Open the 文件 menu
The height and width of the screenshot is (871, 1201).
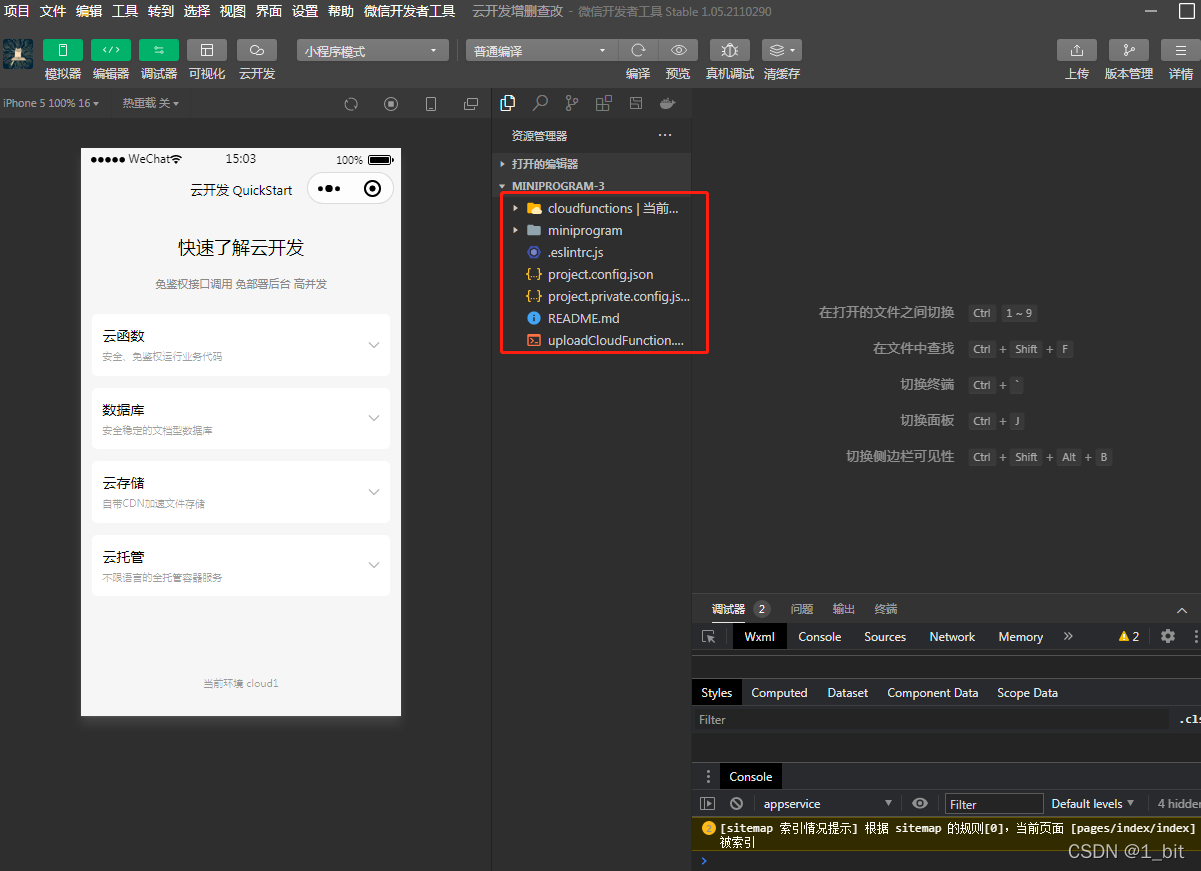pyautogui.click(x=53, y=11)
